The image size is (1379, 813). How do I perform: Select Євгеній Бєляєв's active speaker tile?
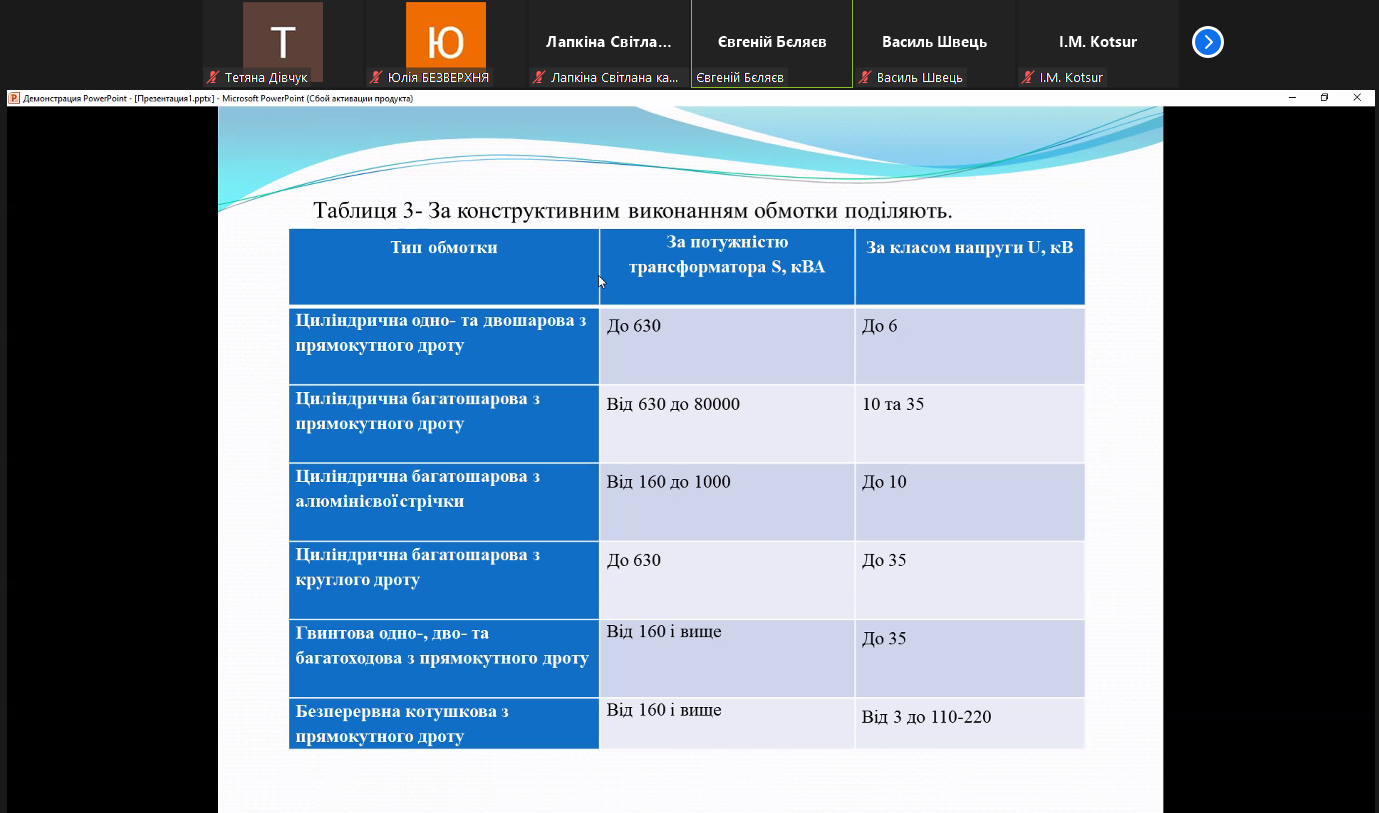pos(772,42)
